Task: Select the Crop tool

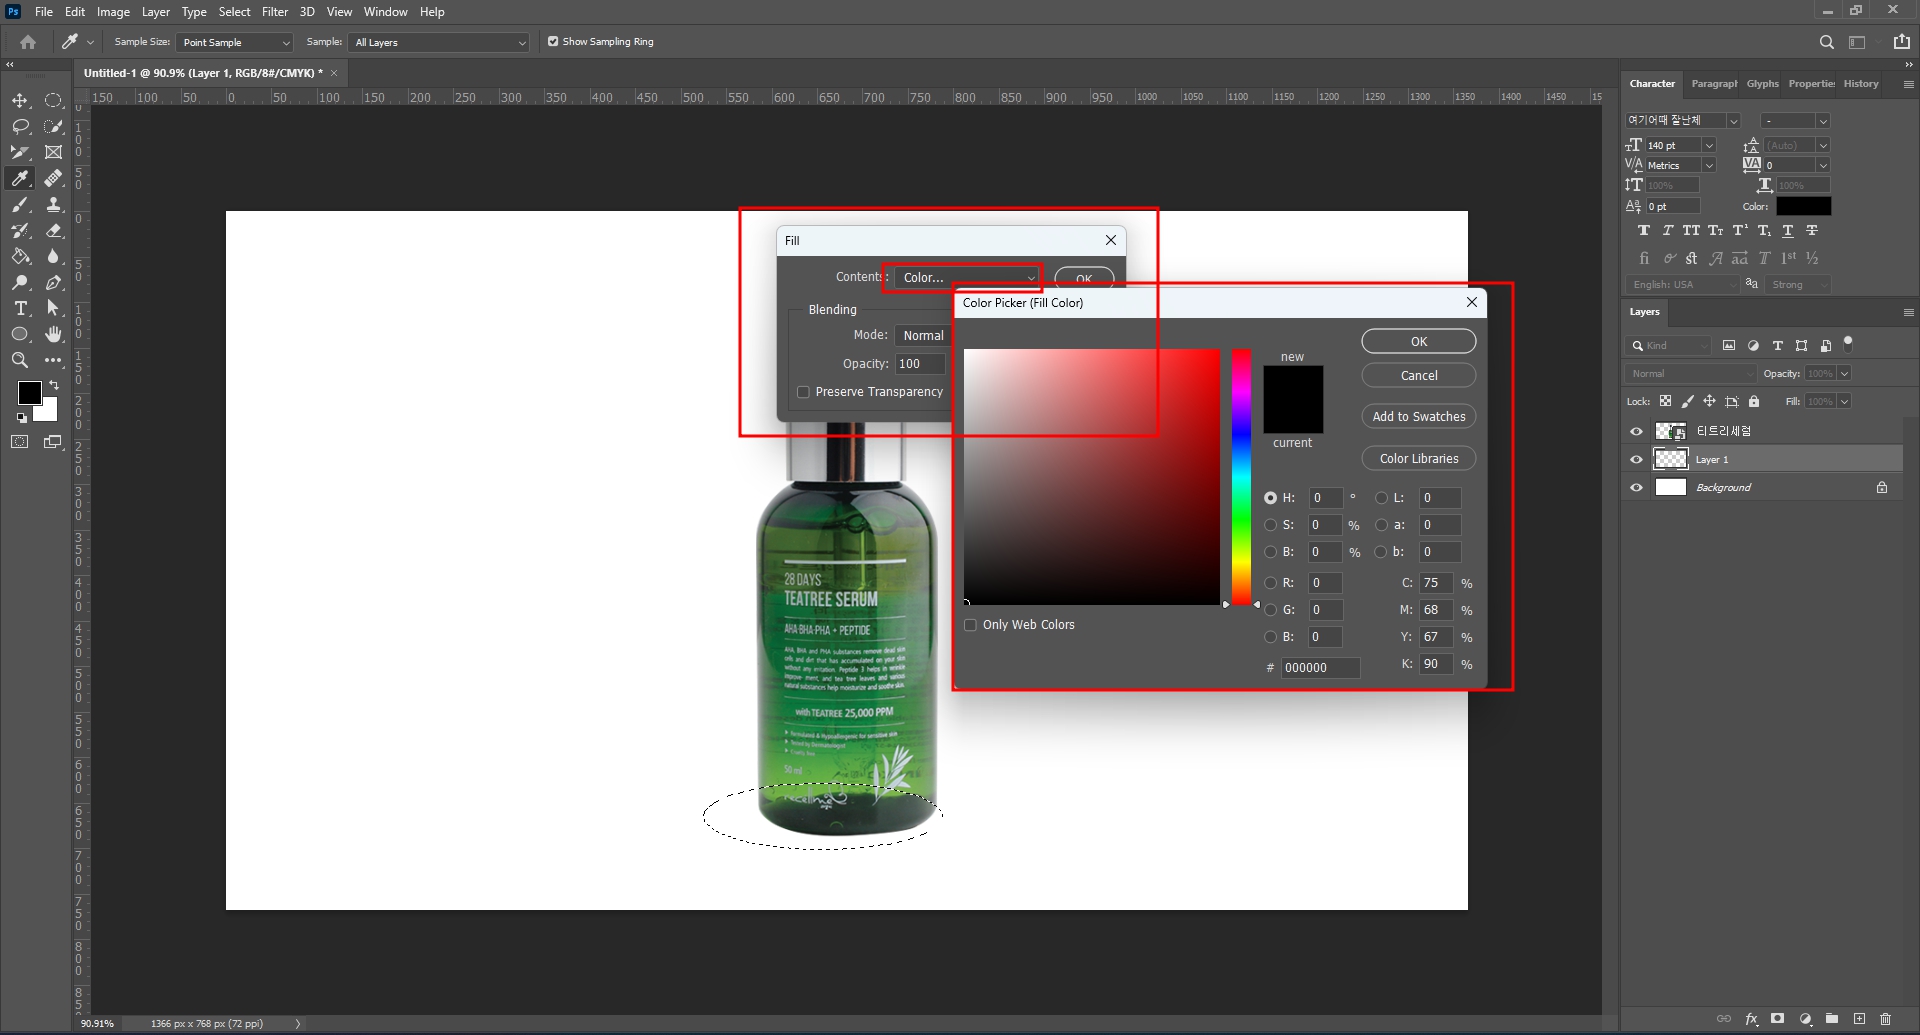Action: [x=20, y=153]
